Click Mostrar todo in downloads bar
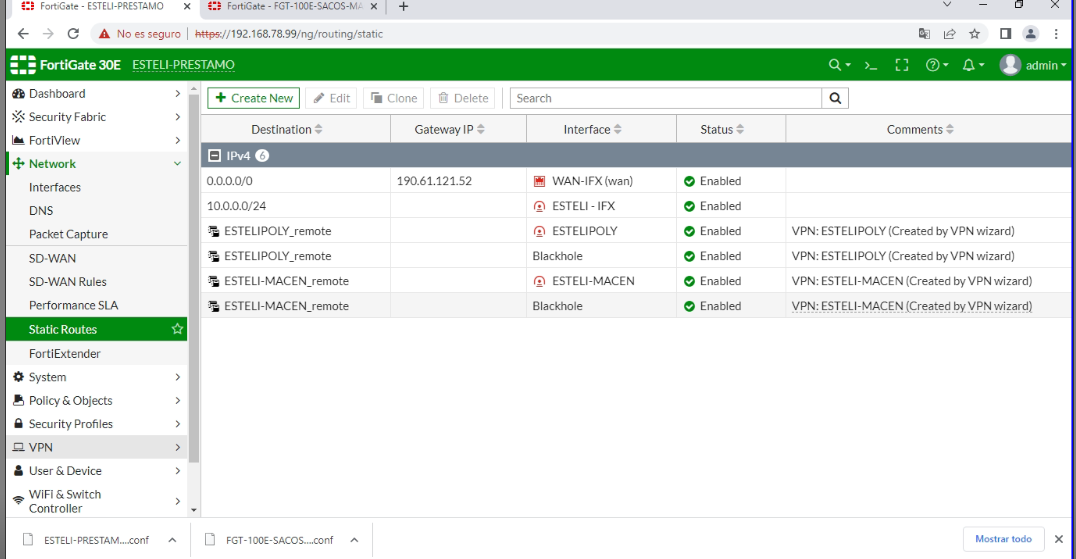 pos(1003,539)
